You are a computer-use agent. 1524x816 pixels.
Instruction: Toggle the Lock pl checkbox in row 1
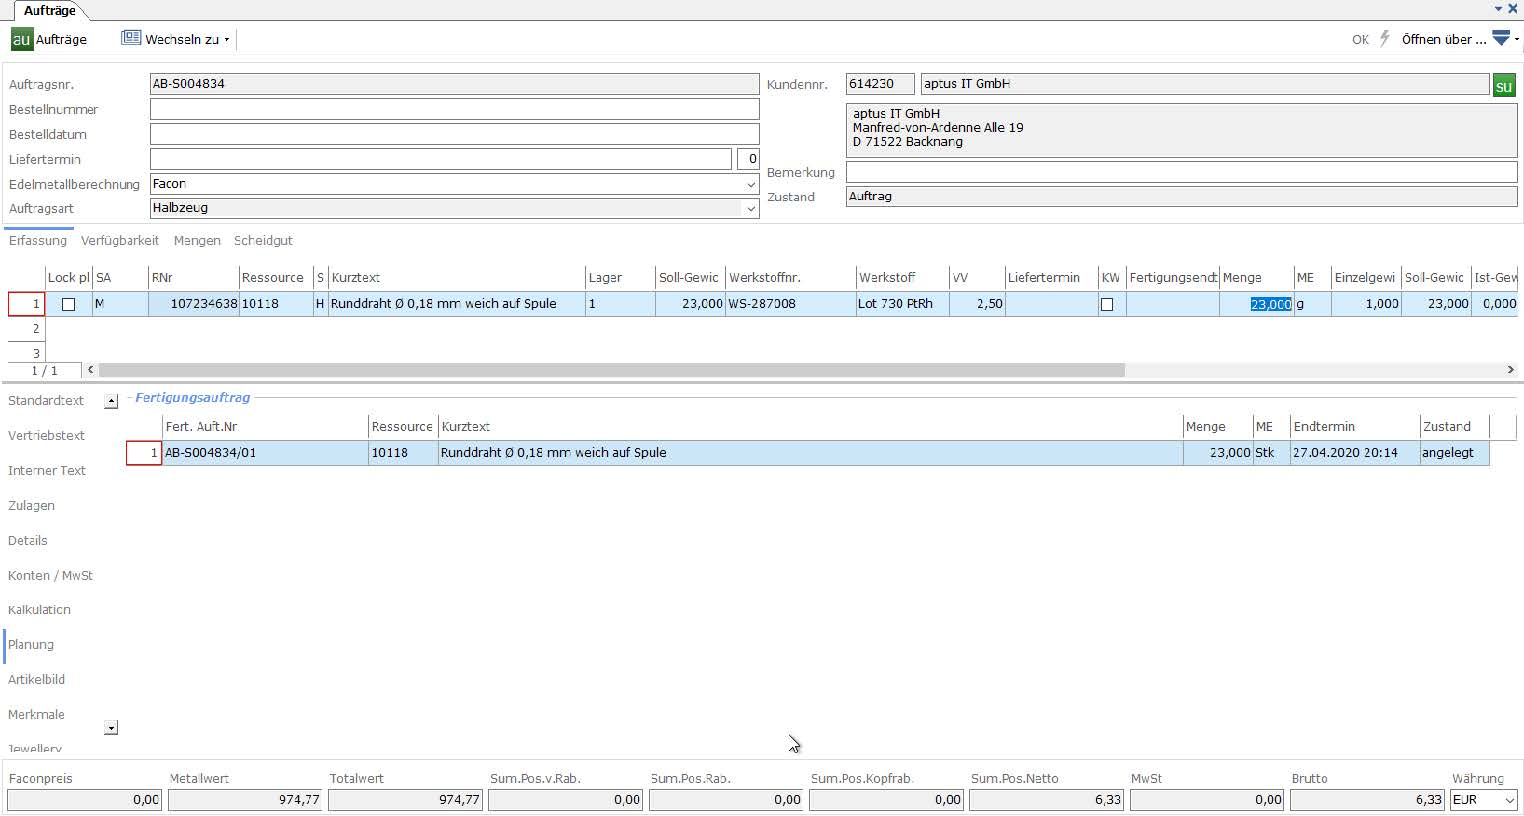tap(68, 304)
